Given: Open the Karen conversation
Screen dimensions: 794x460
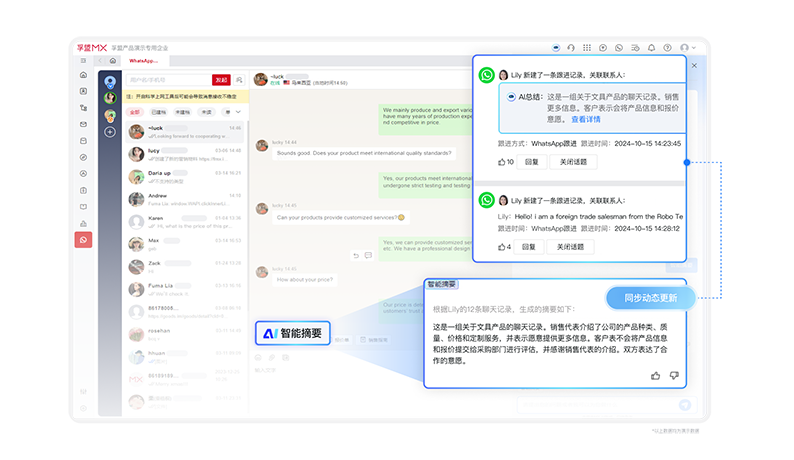Looking at the screenshot, I should (x=185, y=221).
